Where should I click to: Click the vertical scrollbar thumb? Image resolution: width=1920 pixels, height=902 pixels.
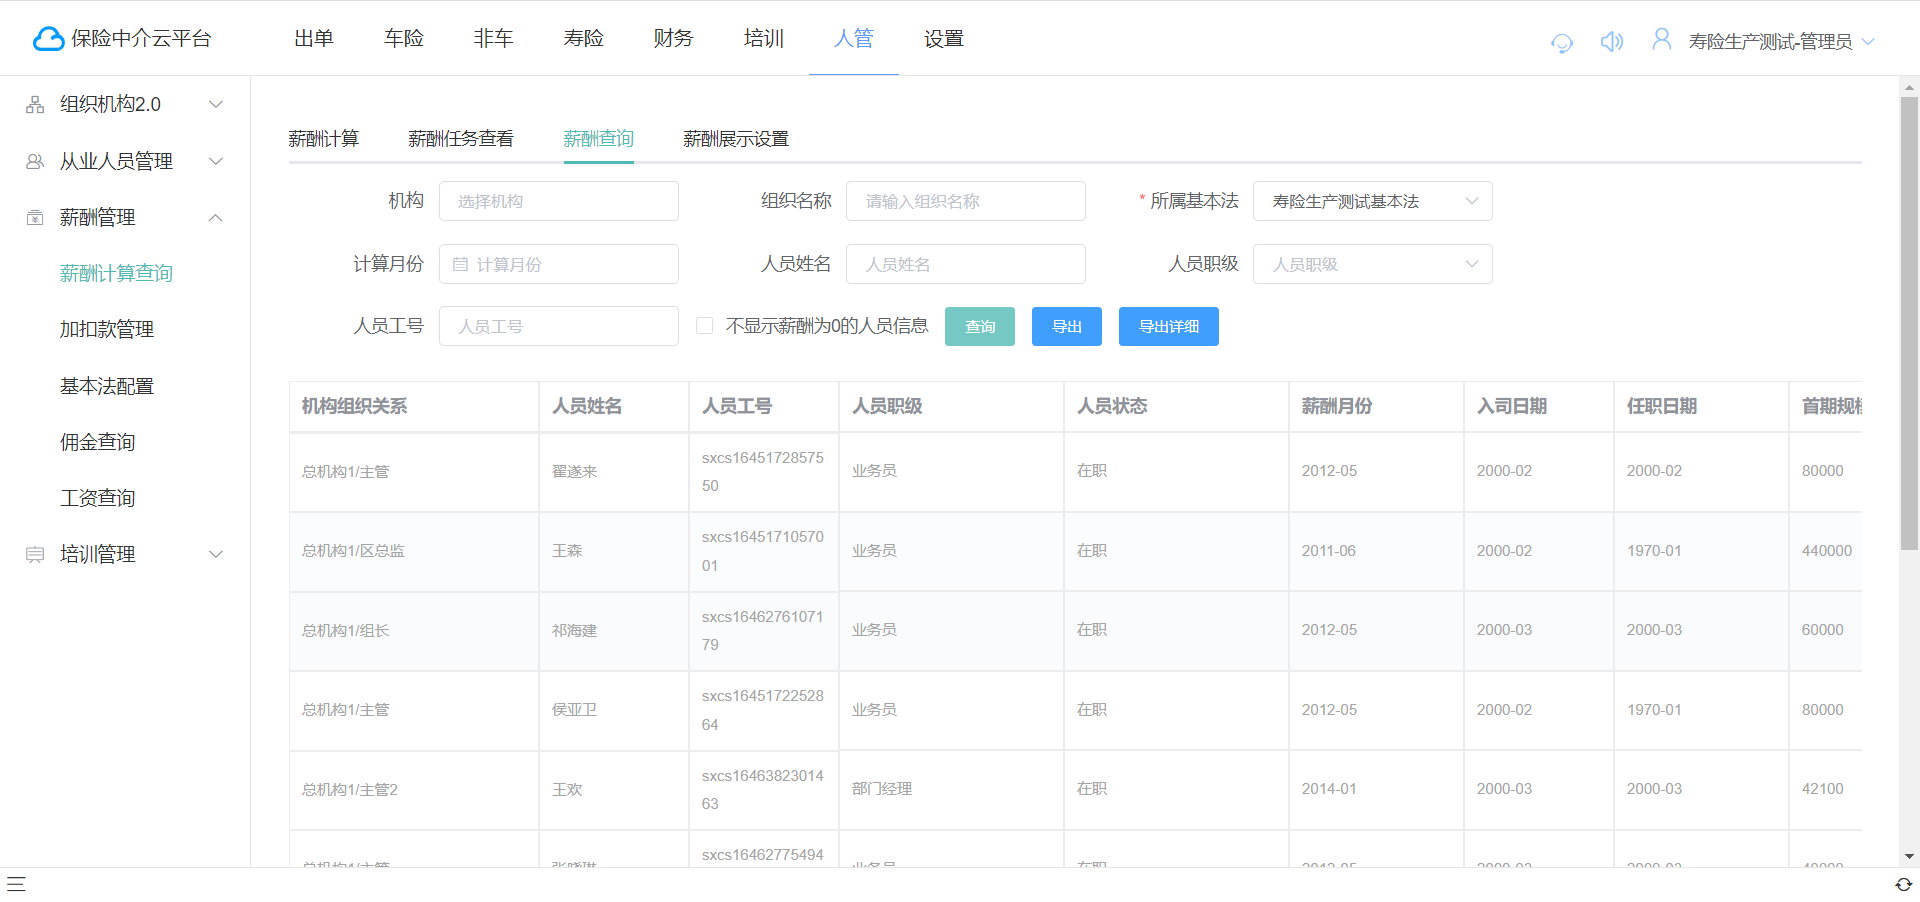(1909, 323)
